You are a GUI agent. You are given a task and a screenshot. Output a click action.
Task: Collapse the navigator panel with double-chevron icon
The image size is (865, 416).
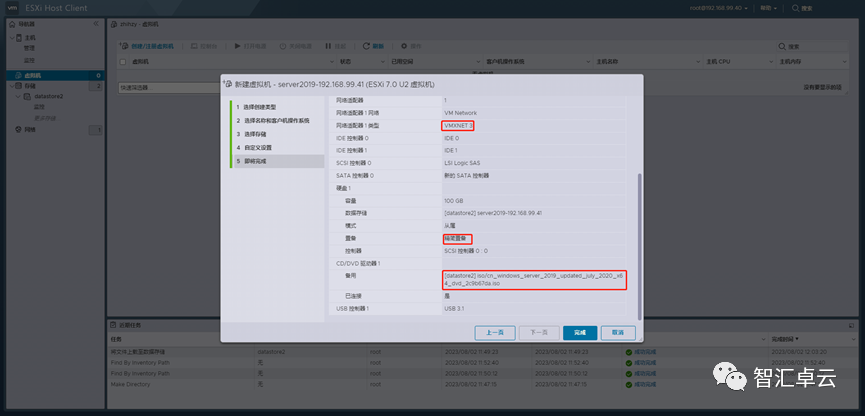(95, 24)
